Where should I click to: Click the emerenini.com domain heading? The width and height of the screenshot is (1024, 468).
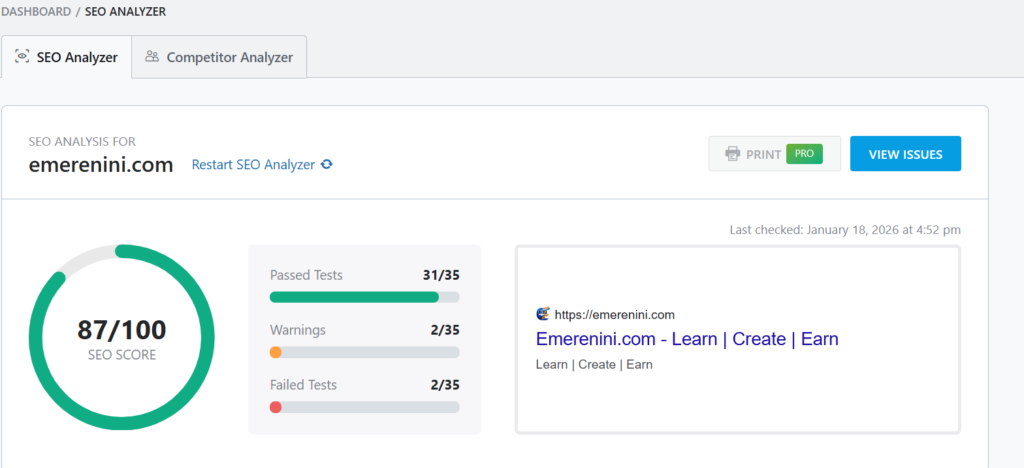tap(101, 164)
